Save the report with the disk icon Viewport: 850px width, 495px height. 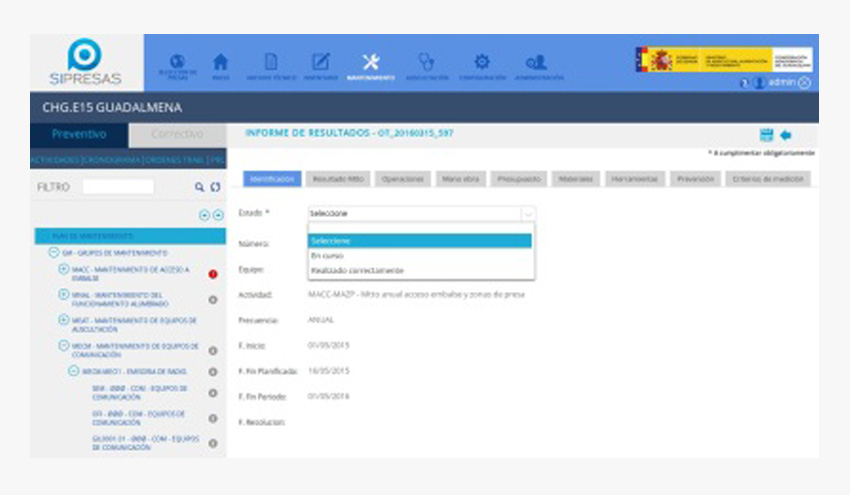[767, 134]
